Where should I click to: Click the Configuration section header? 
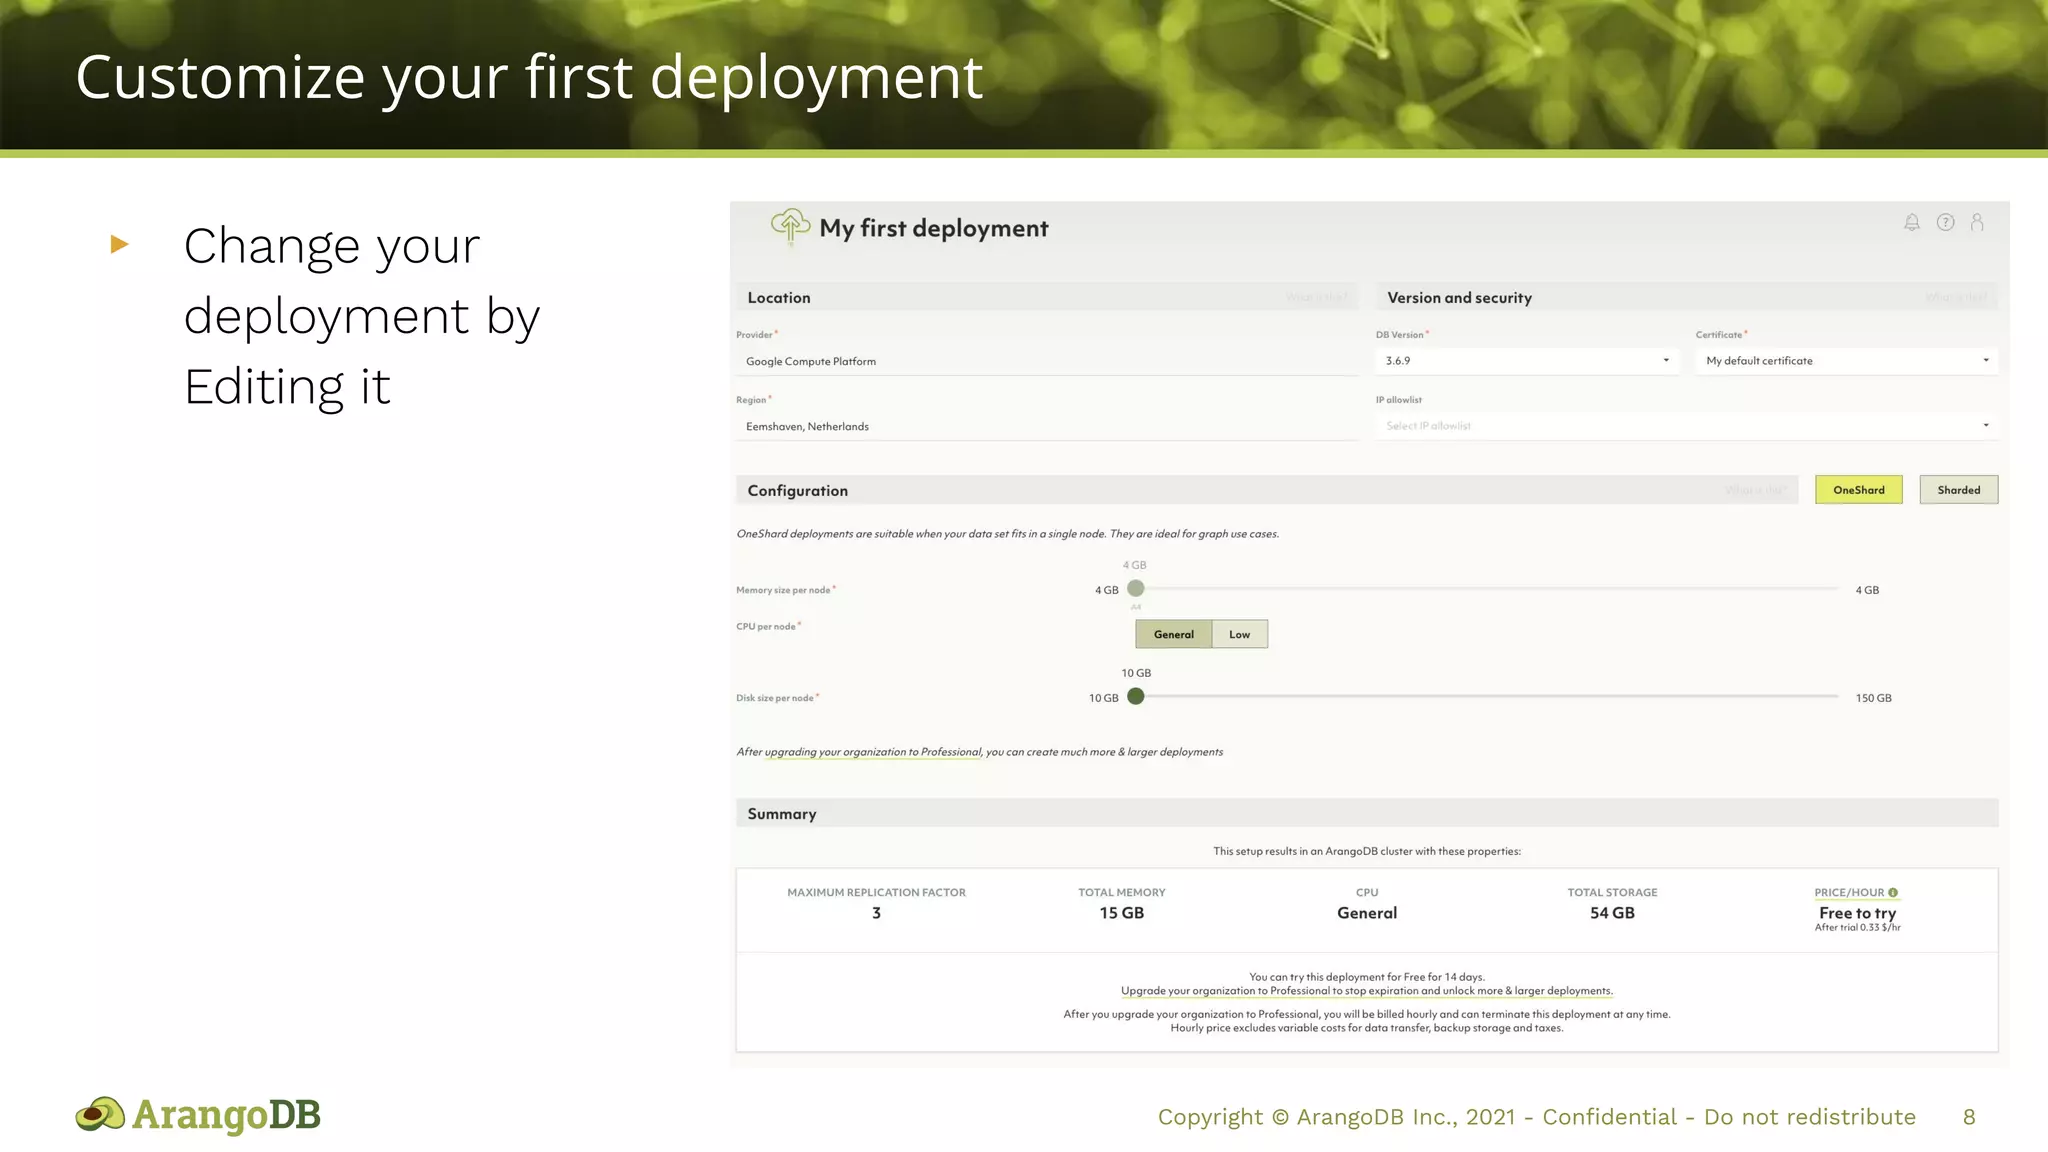pos(1267,490)
